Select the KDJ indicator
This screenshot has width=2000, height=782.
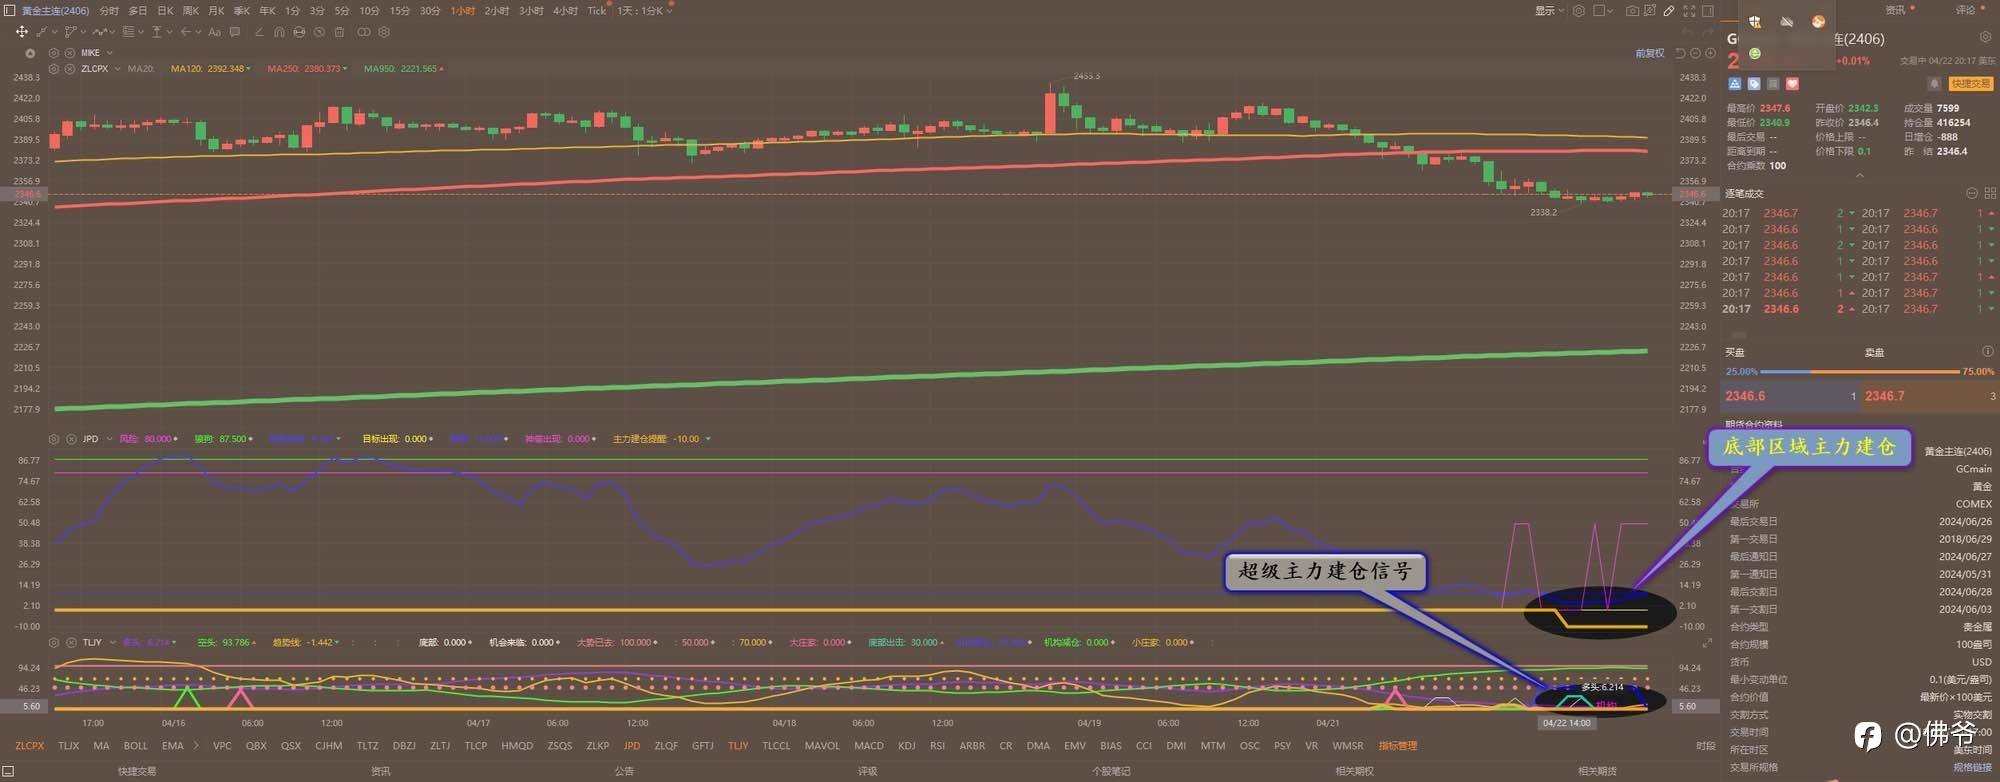(907, 746)
